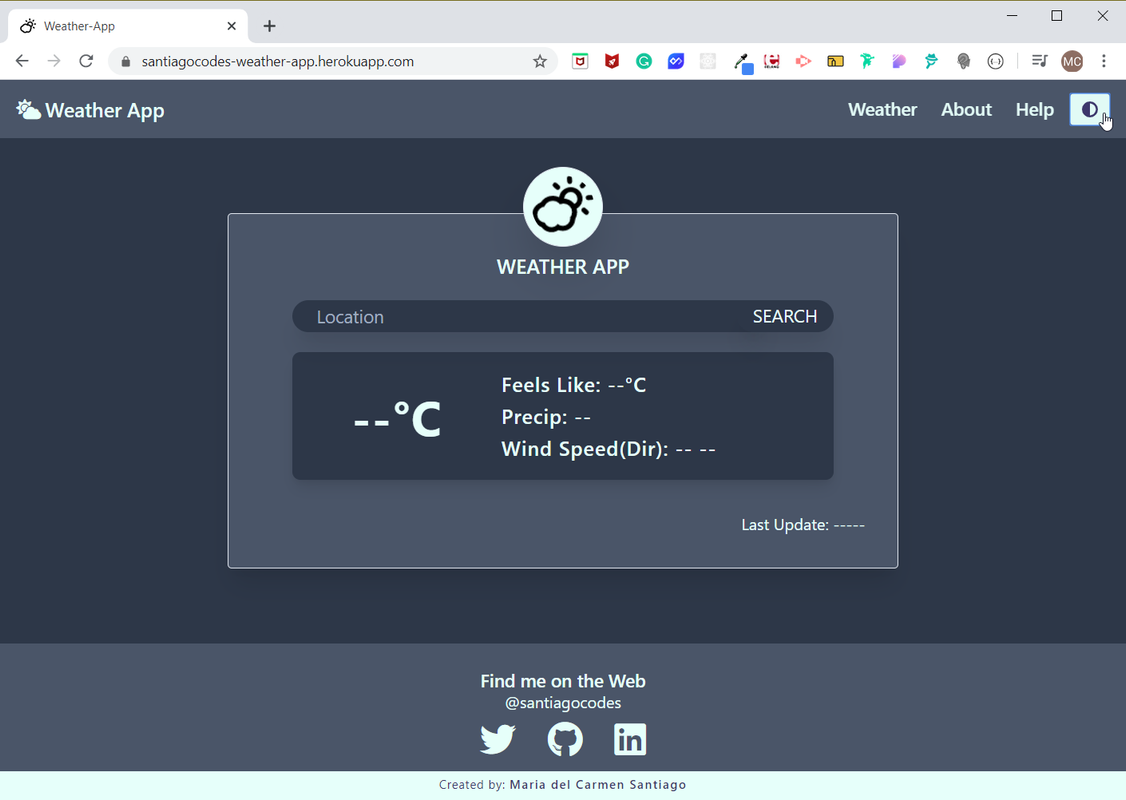Open the Grammarly extension icon

[x=644, y=61]
